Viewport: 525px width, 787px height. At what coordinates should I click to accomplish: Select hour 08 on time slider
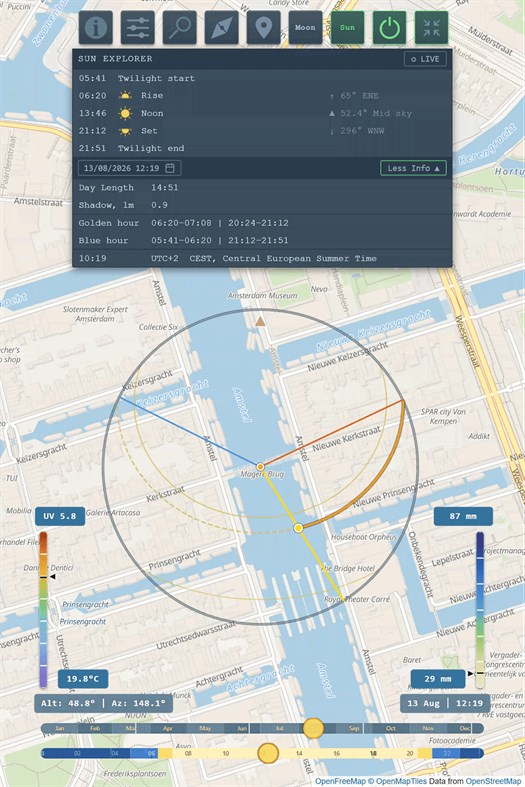188,753
